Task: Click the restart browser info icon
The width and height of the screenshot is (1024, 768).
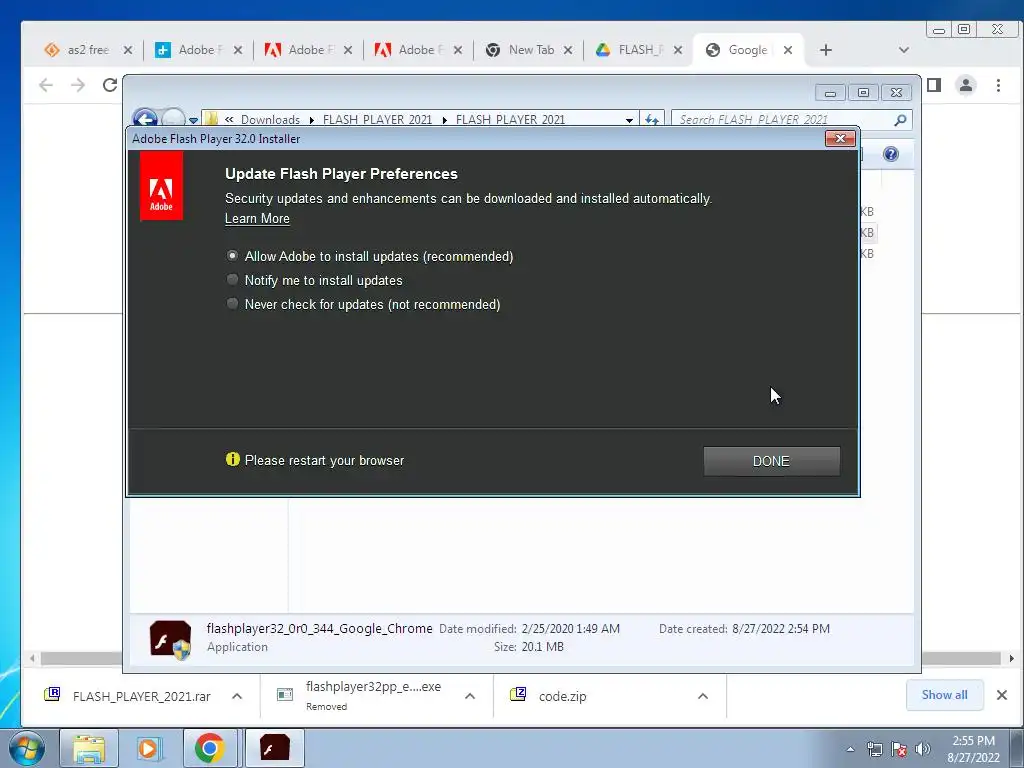Action: pyautogui.click(x=232, y=459)
